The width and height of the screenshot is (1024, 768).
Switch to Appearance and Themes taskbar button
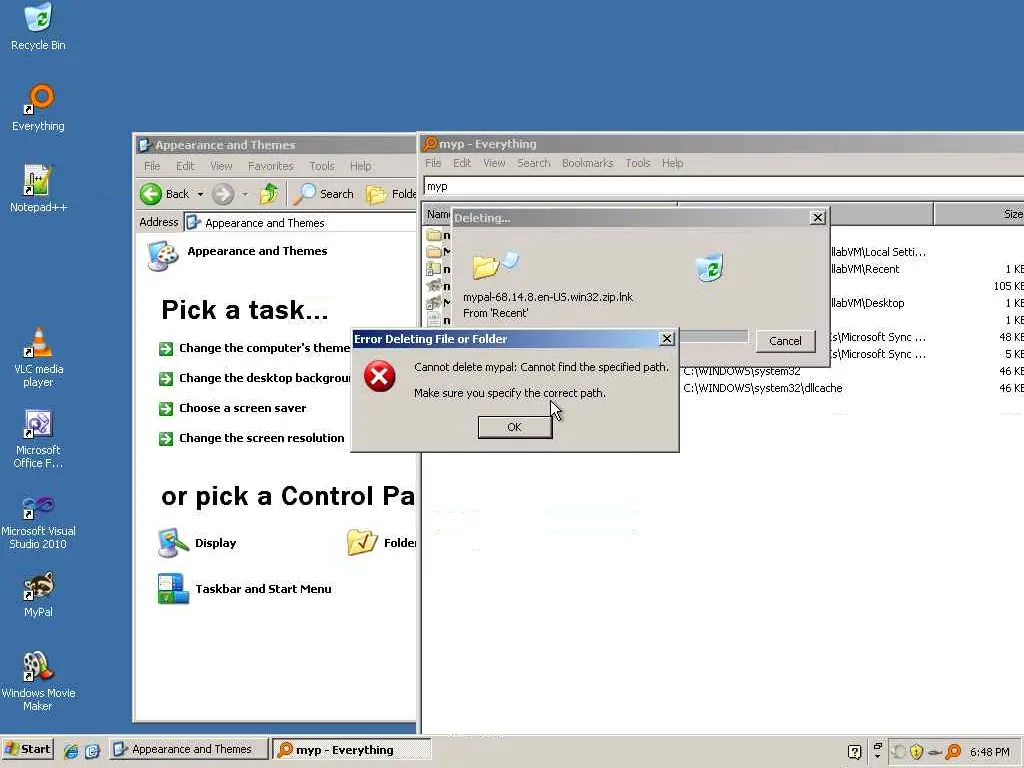click(189, 750)
